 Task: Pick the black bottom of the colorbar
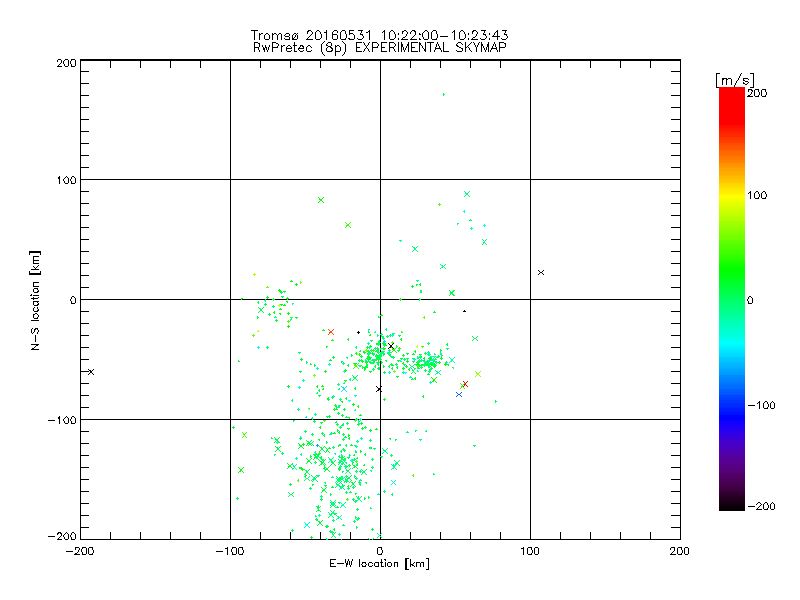coord(732,505)
